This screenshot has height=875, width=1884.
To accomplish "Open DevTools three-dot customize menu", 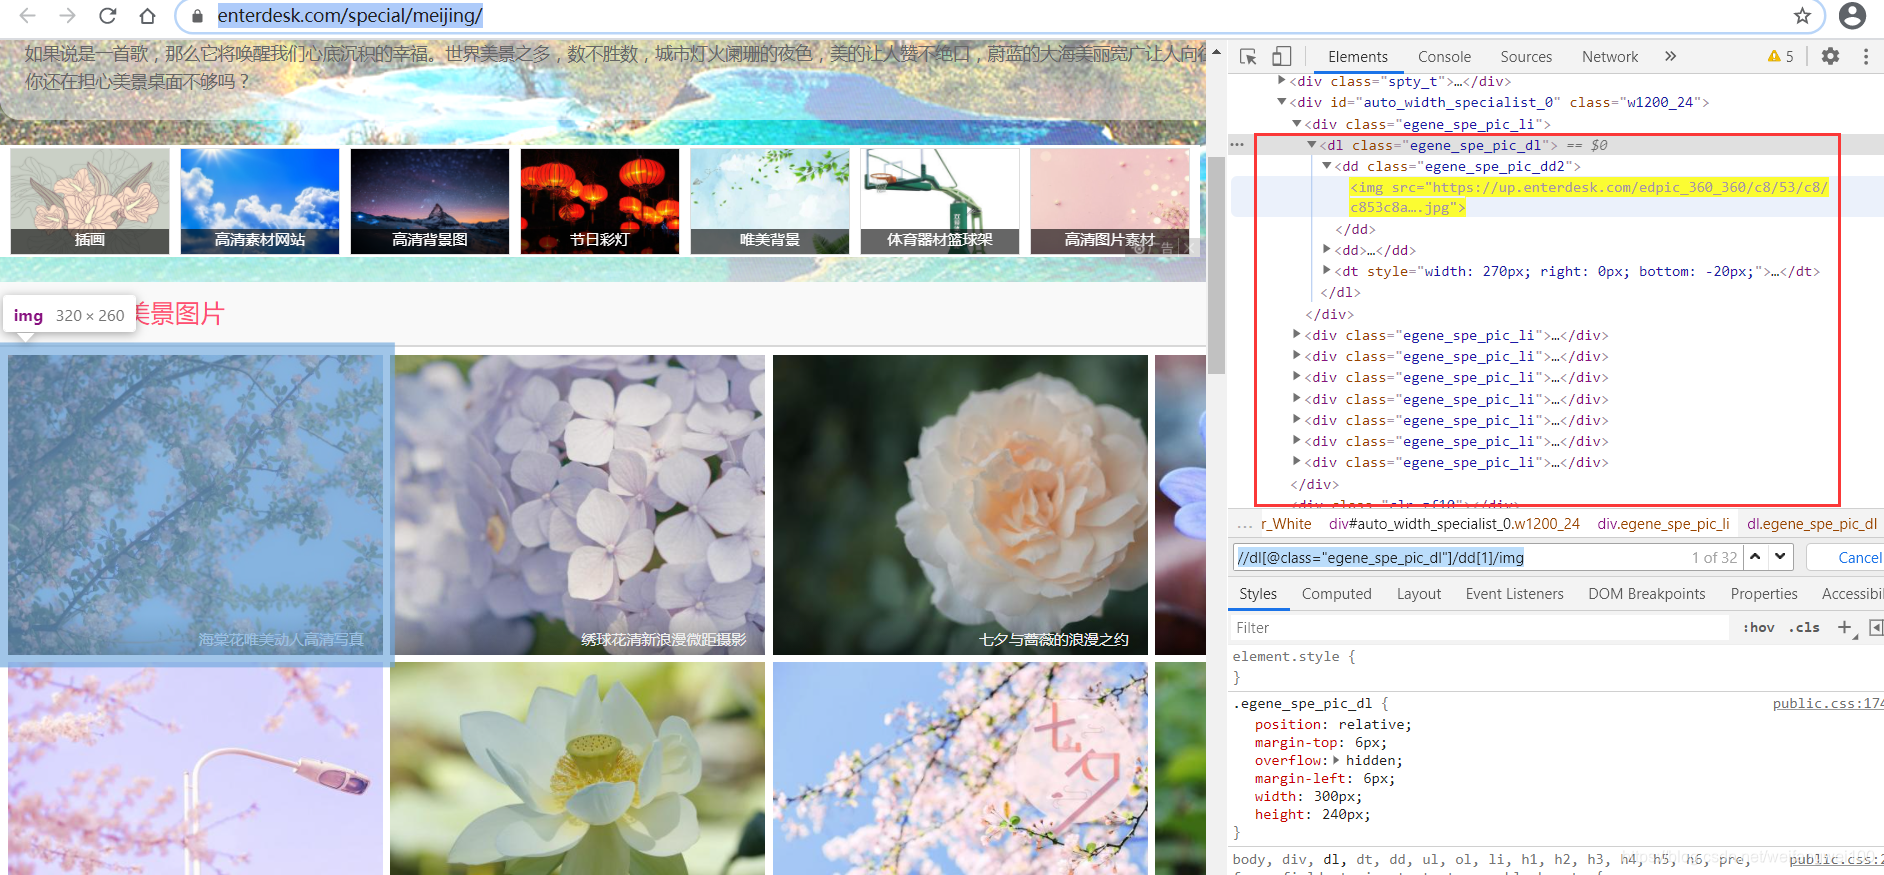I will pos(1866,57).
